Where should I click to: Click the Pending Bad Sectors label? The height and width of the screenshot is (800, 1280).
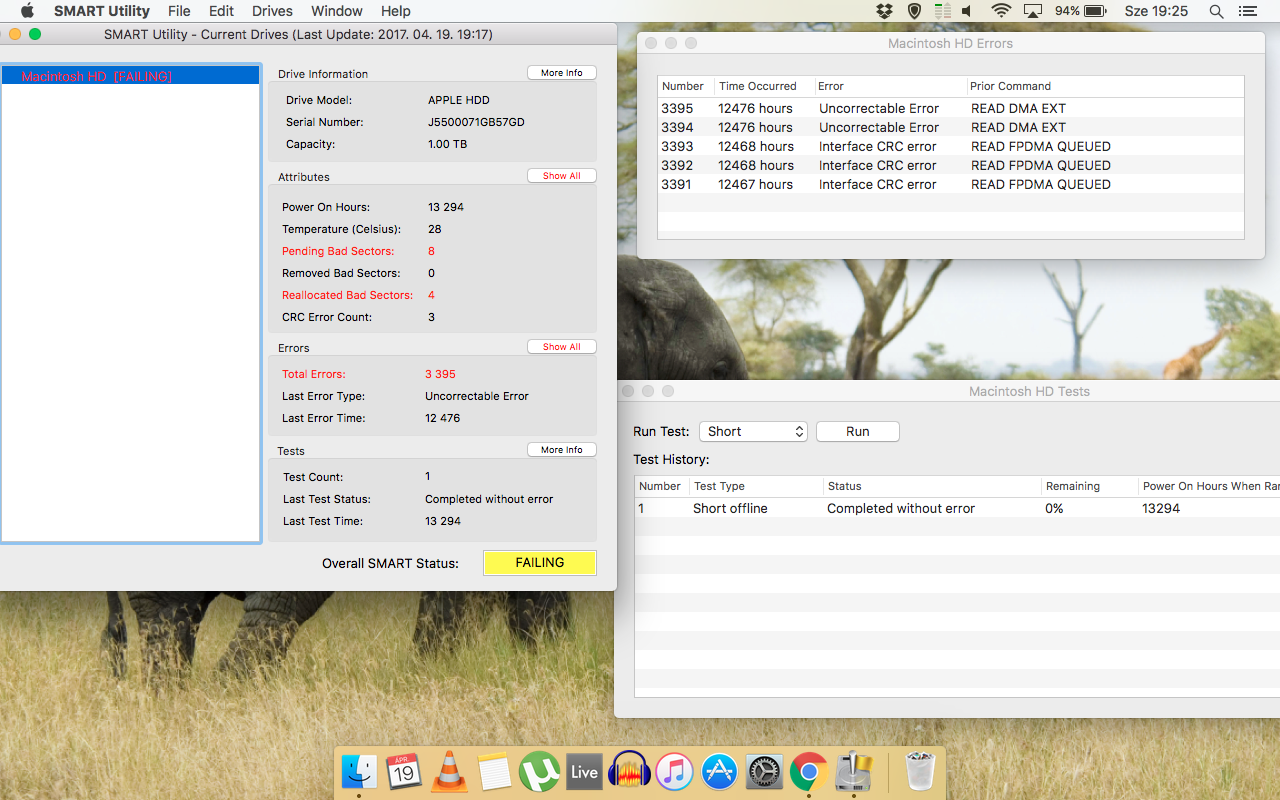pos(338,251)
